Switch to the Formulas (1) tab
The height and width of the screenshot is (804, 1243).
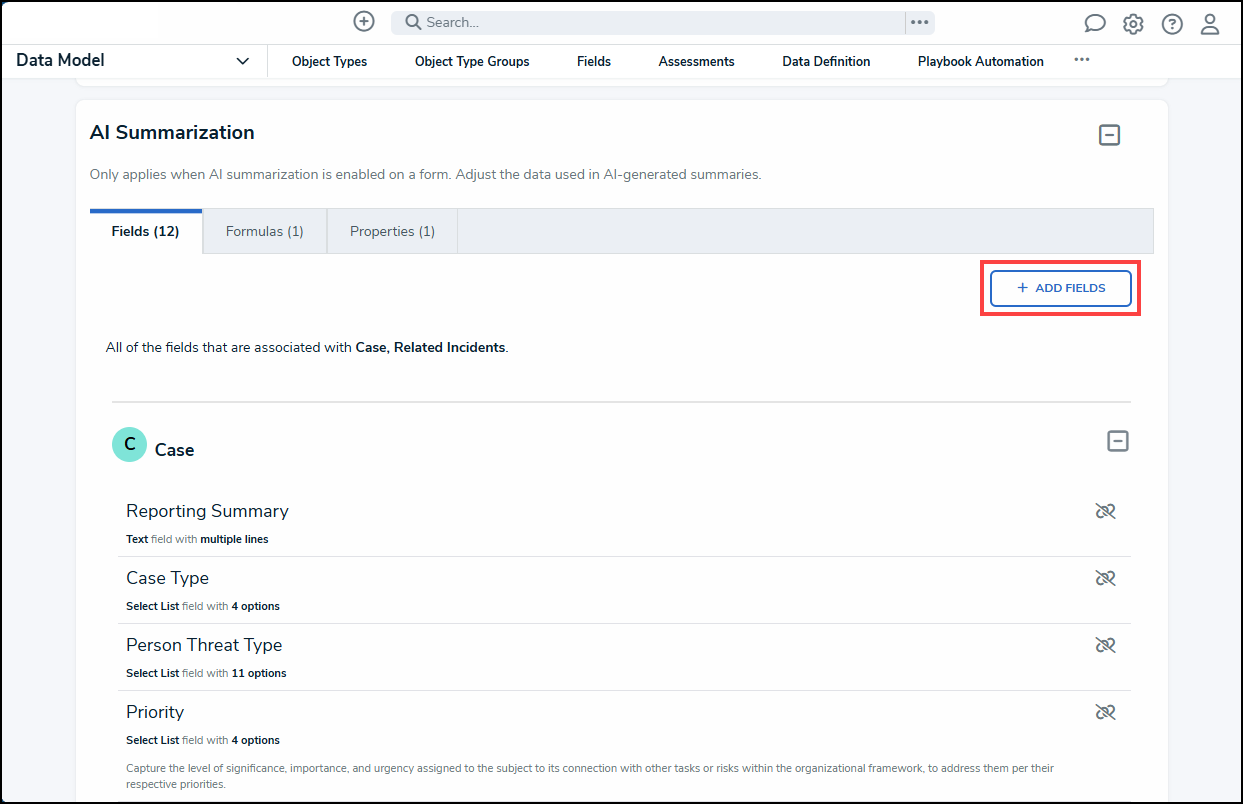(265, 231)
